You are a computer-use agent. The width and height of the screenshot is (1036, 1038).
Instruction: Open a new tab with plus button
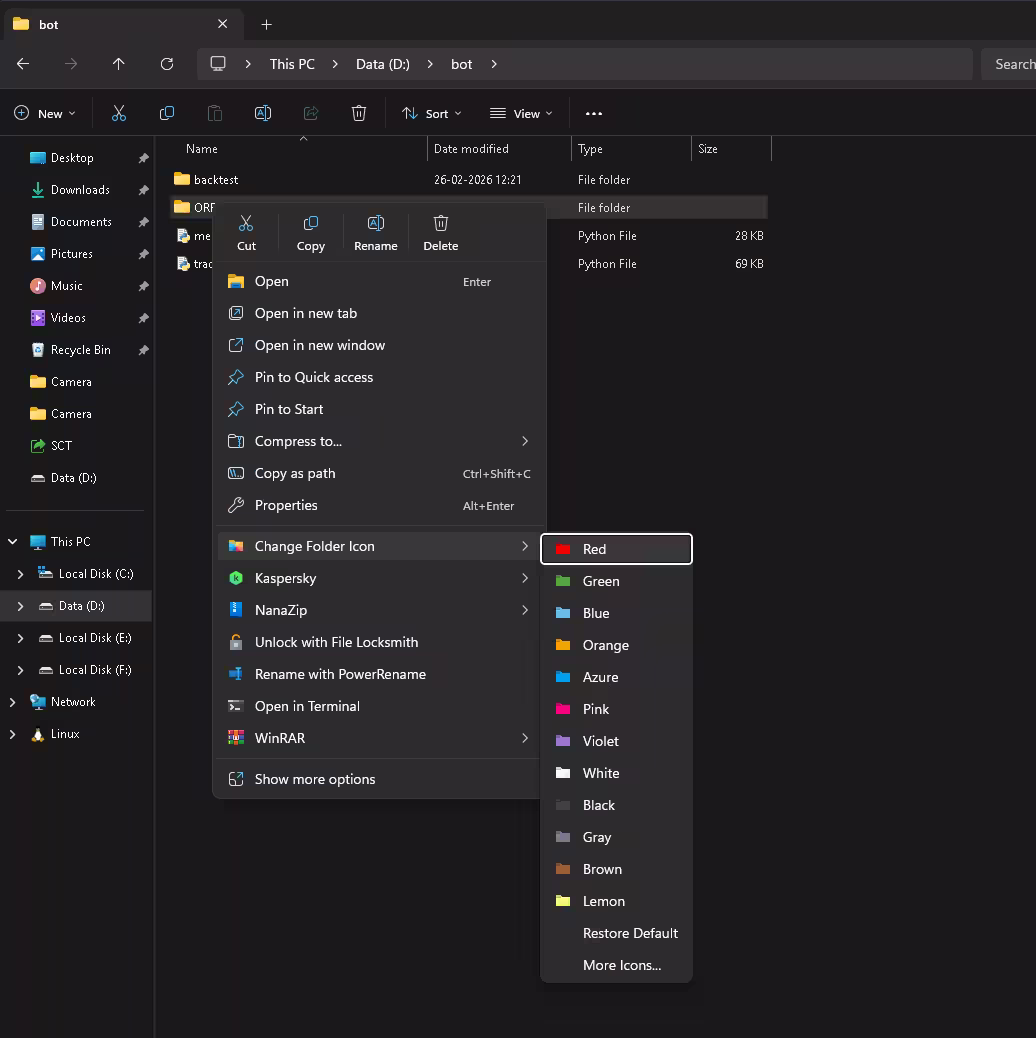tap(266, 24)
